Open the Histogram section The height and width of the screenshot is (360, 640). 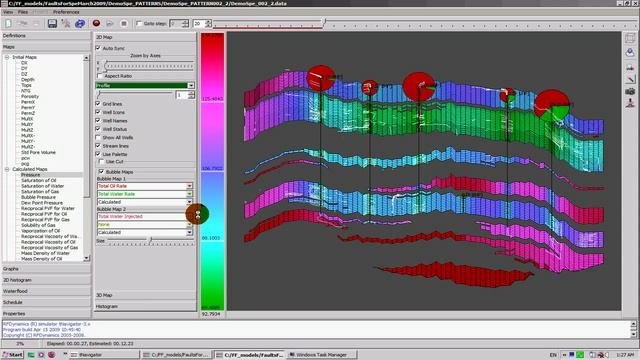[x=145, y=306]
